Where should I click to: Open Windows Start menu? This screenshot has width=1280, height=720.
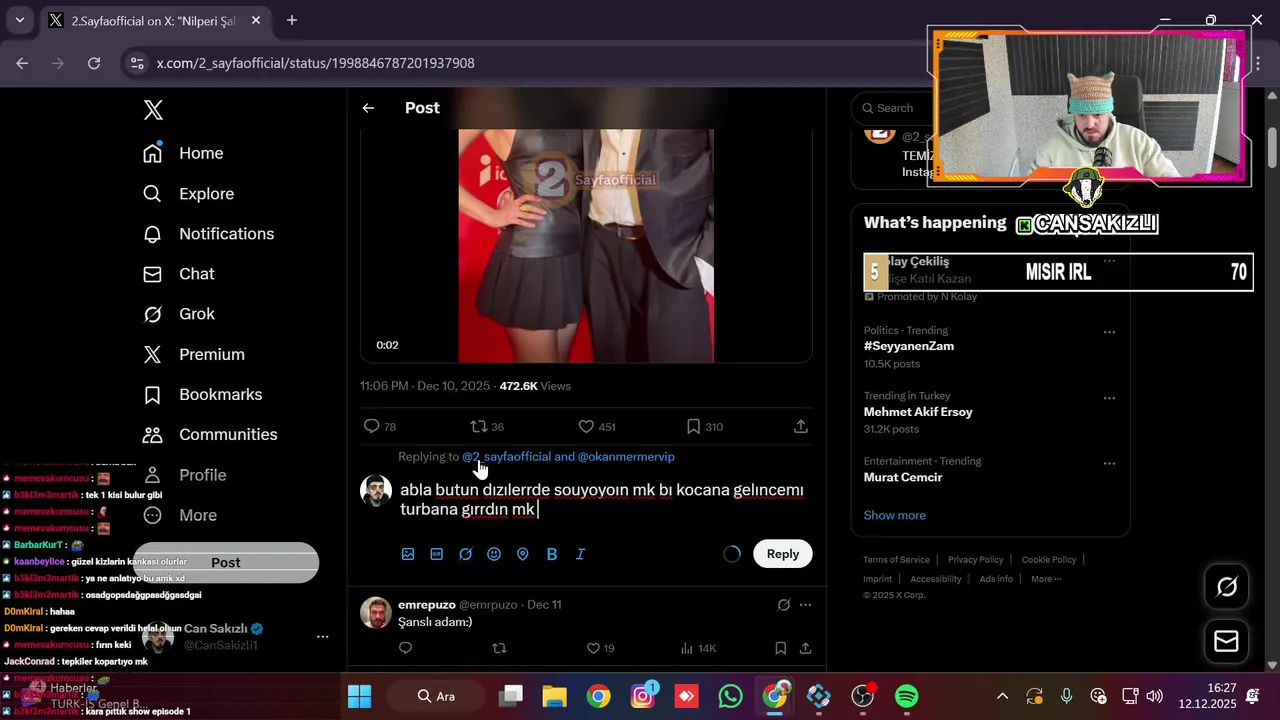(359, 696)
